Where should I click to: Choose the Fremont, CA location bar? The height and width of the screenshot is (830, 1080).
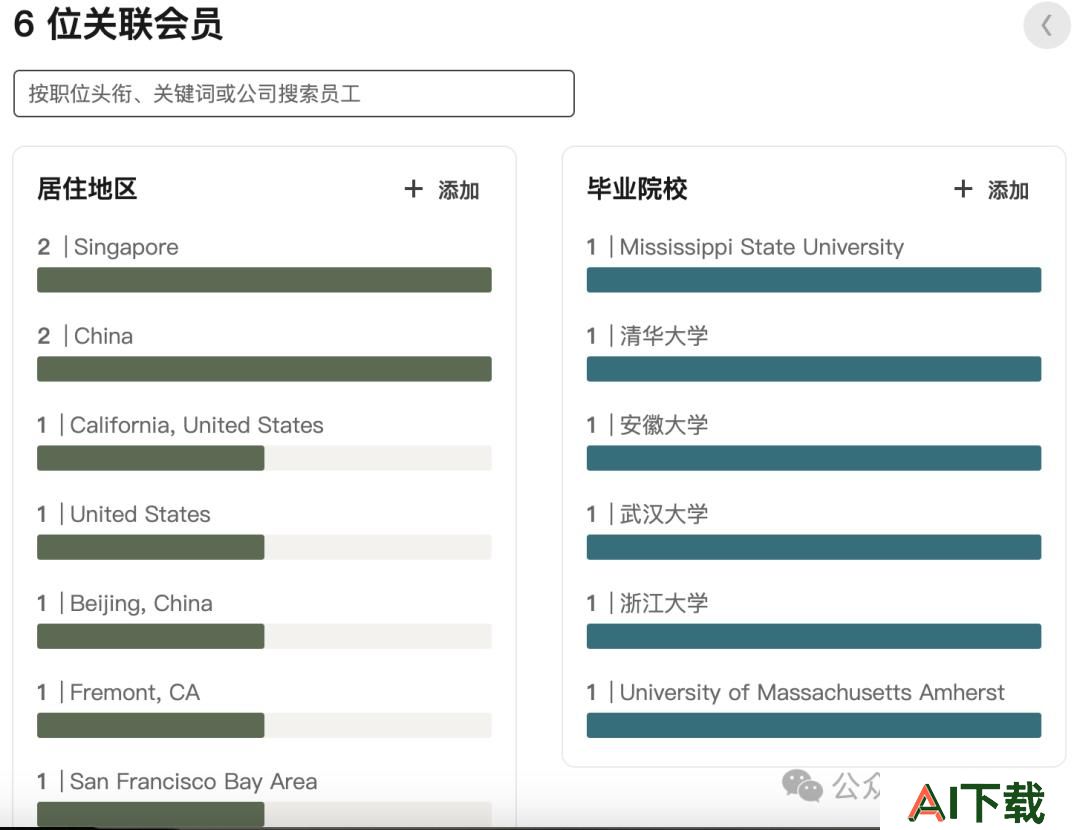click(x=264, y=725)
